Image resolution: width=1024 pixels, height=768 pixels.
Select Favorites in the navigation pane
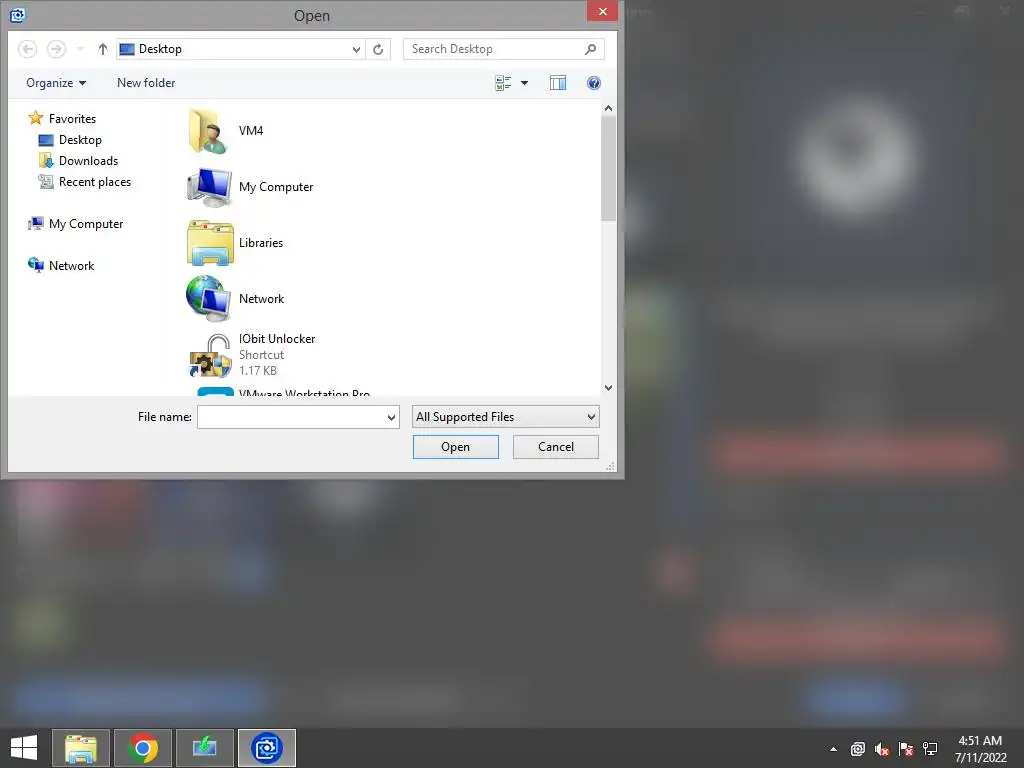click(63, 118)
